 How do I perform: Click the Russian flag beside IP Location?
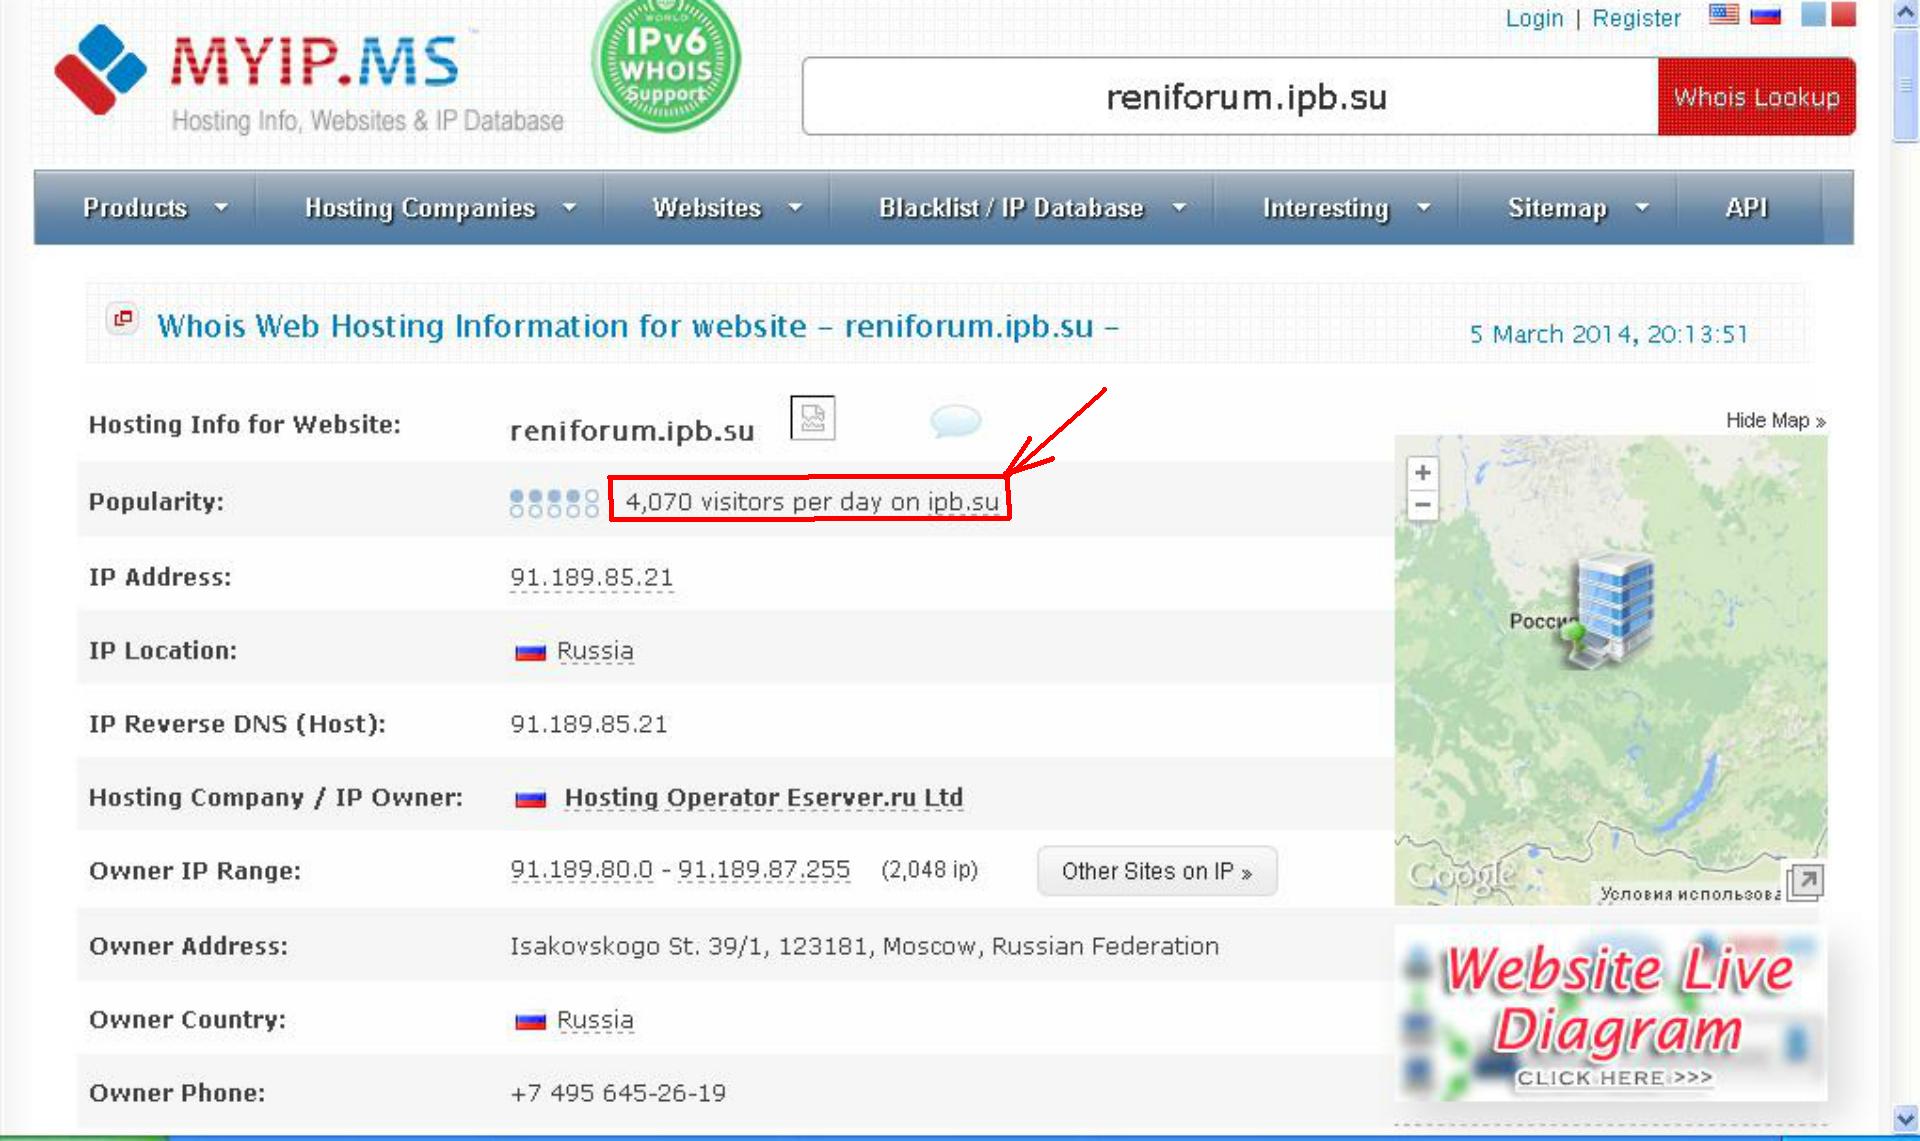[530, 652]
